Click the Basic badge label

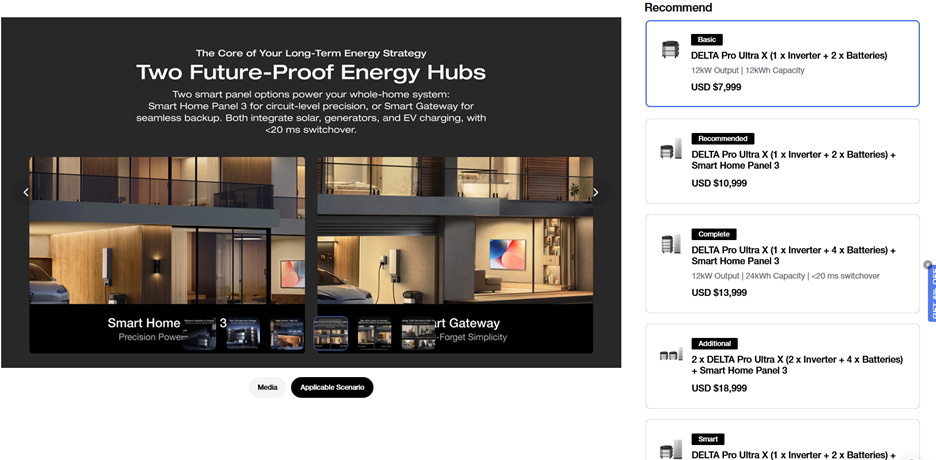tap(707, 39)
